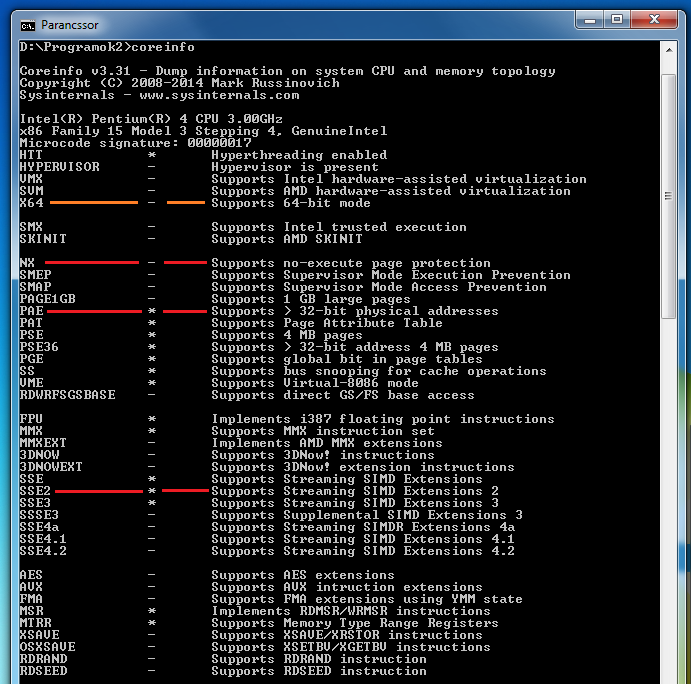Image resolution: width=691 pixels, height=684 pixels.
Task: Click the 'D:\Programok2>coreinfo' command line
Action: tap(107, 47)
